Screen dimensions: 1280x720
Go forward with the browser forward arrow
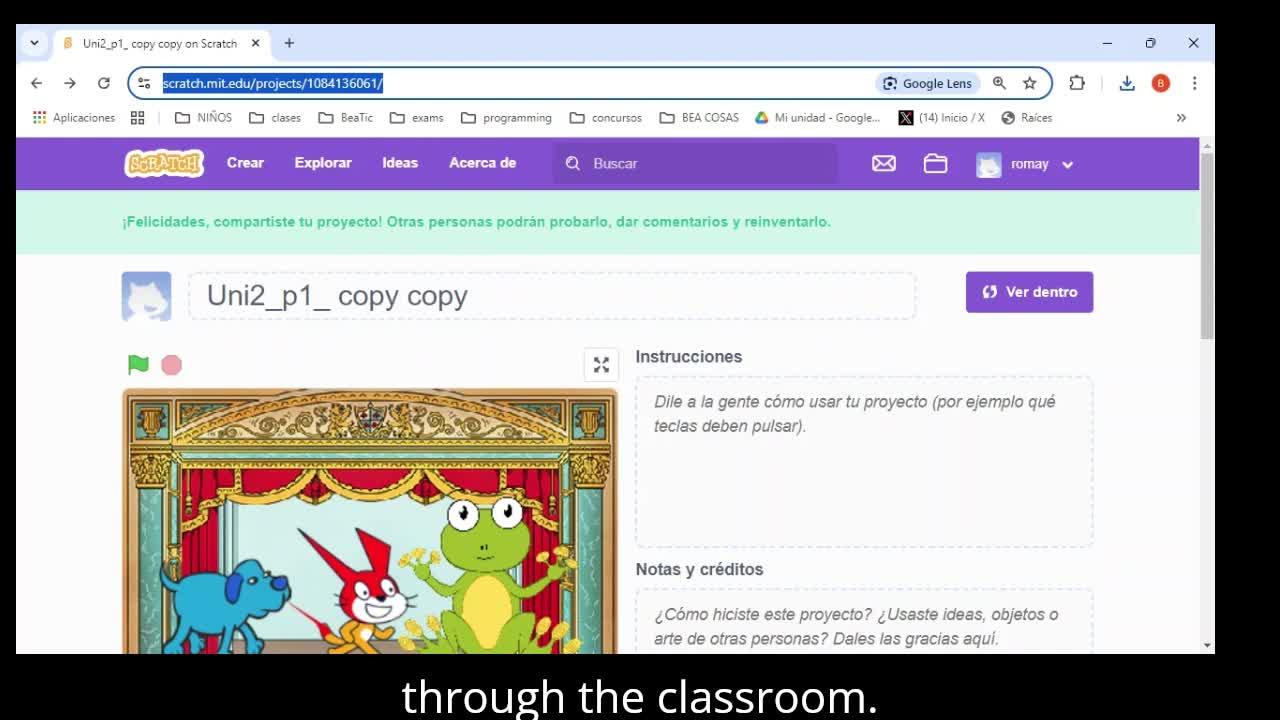tap(70, 83)
